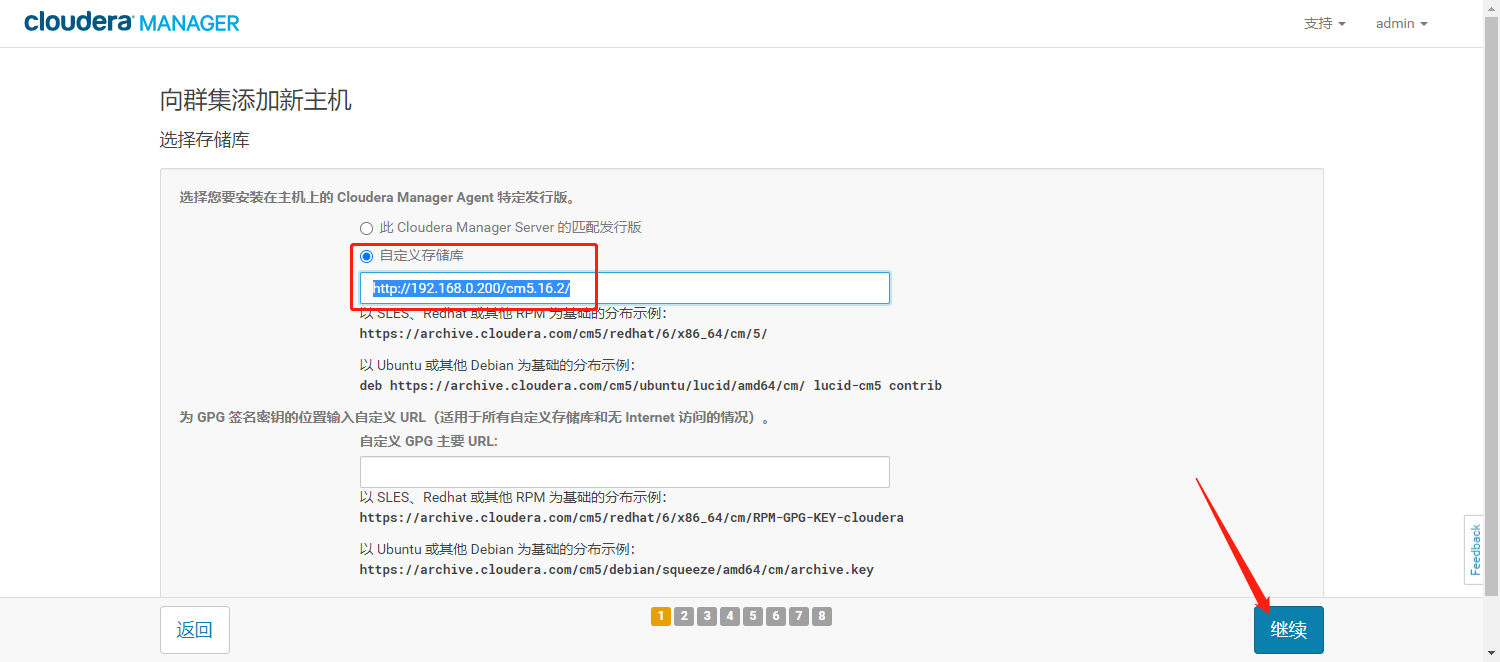Click the deb ubuntu lucid-cm5 contrib example text

tap(651, 385)
